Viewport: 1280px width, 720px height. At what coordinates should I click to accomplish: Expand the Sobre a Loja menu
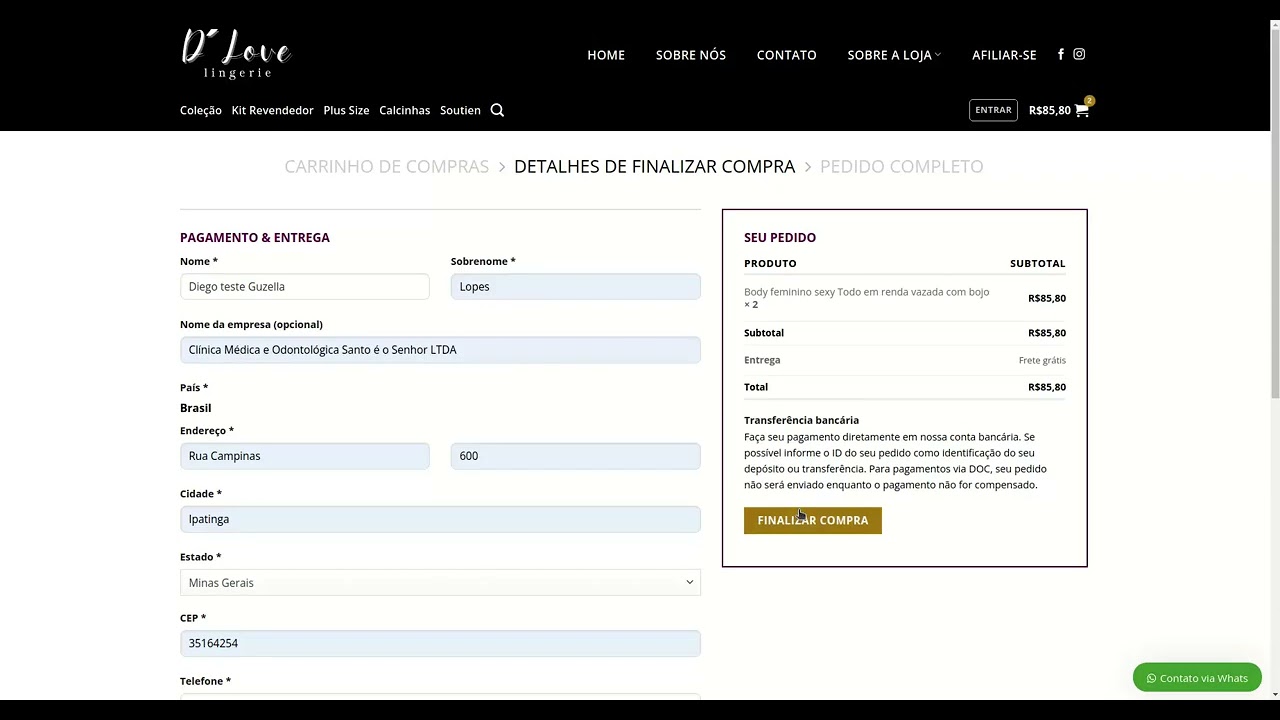click(894, 55)
